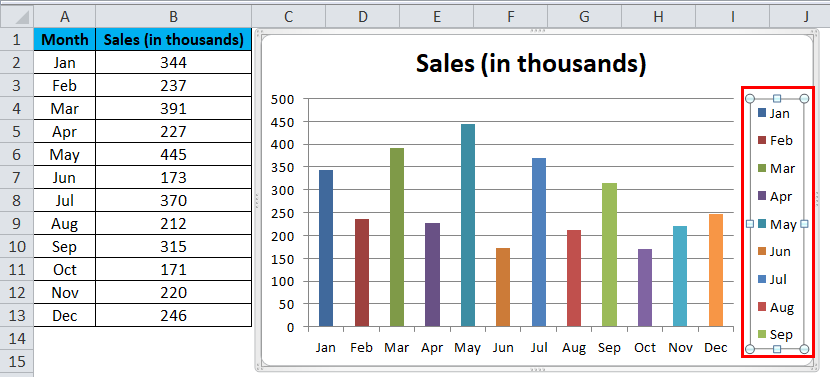Screen dimensions: 830x377
Task: Click the Jan bar in the chart
Action: (326, 248)
